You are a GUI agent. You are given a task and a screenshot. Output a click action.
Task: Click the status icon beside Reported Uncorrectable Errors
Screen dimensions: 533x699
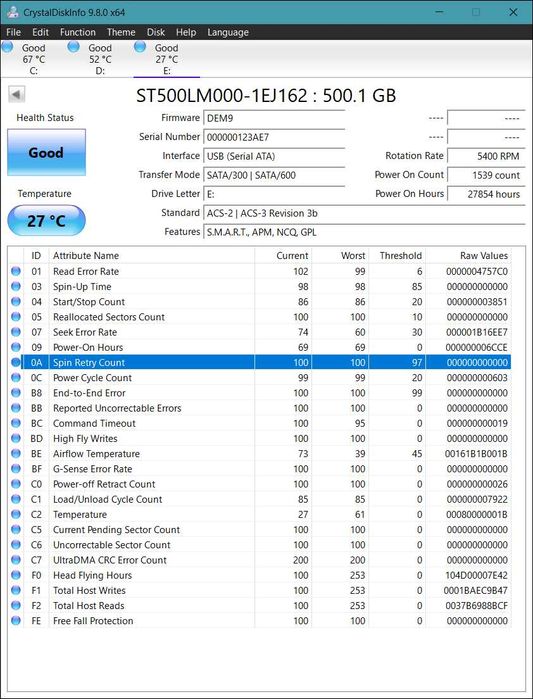[x=16, y=407]
